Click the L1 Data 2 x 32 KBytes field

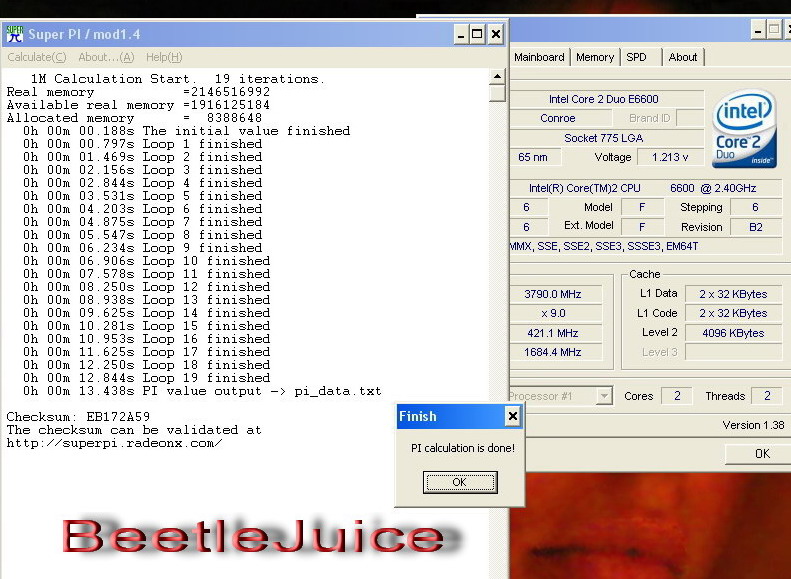[x=733, y=294]
